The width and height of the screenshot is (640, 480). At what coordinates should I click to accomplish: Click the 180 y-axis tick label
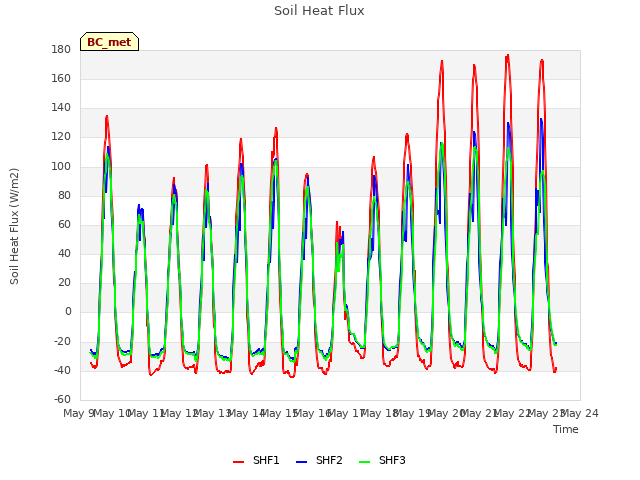point(61,50)
